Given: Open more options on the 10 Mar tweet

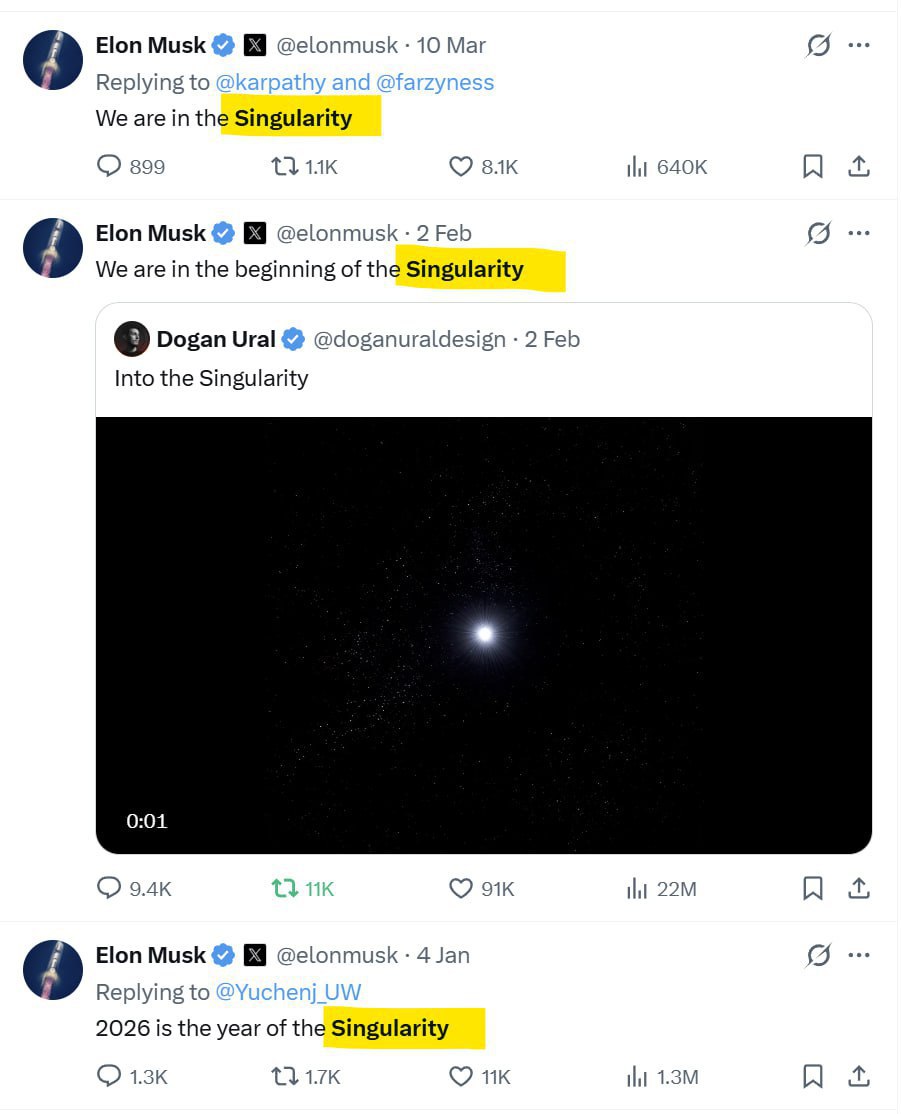Looking at the screenshot, I should (858, 46).
